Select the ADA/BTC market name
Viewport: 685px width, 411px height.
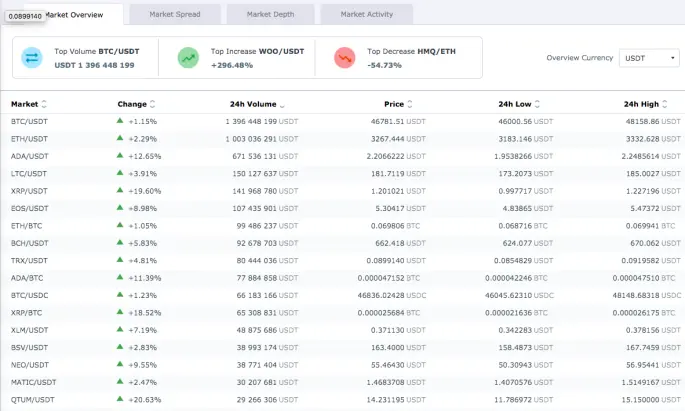tap(27, 278)
